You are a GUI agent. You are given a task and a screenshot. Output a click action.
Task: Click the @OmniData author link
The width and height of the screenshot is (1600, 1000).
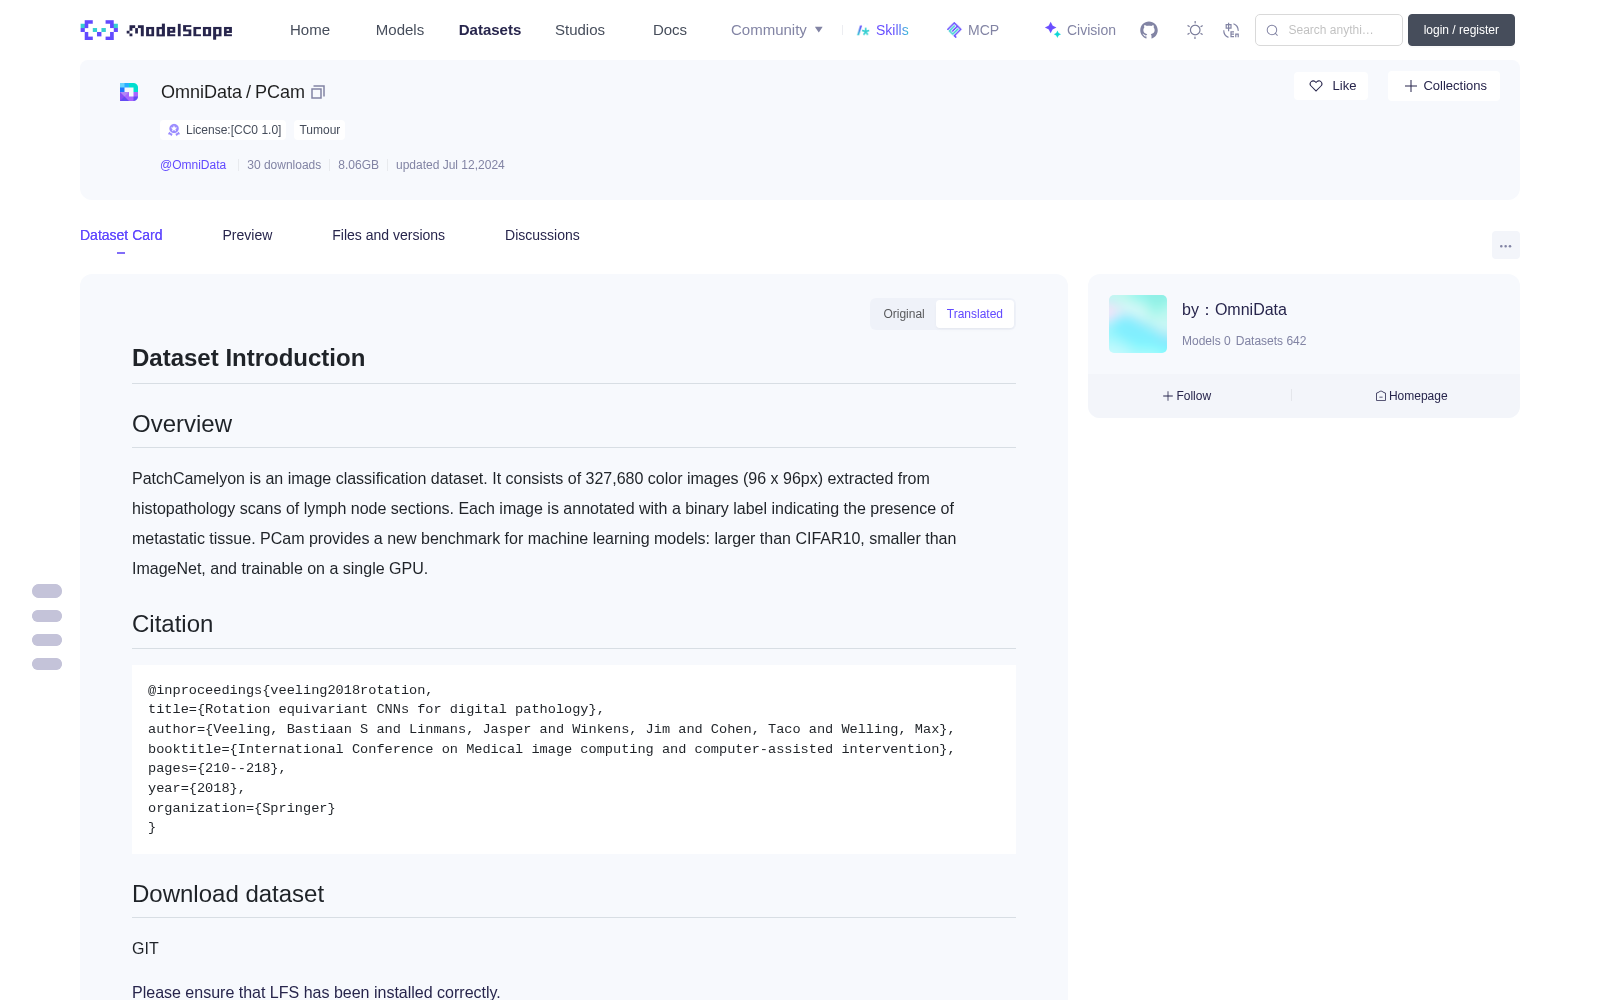pyautogui.click(x=193, y=165)
